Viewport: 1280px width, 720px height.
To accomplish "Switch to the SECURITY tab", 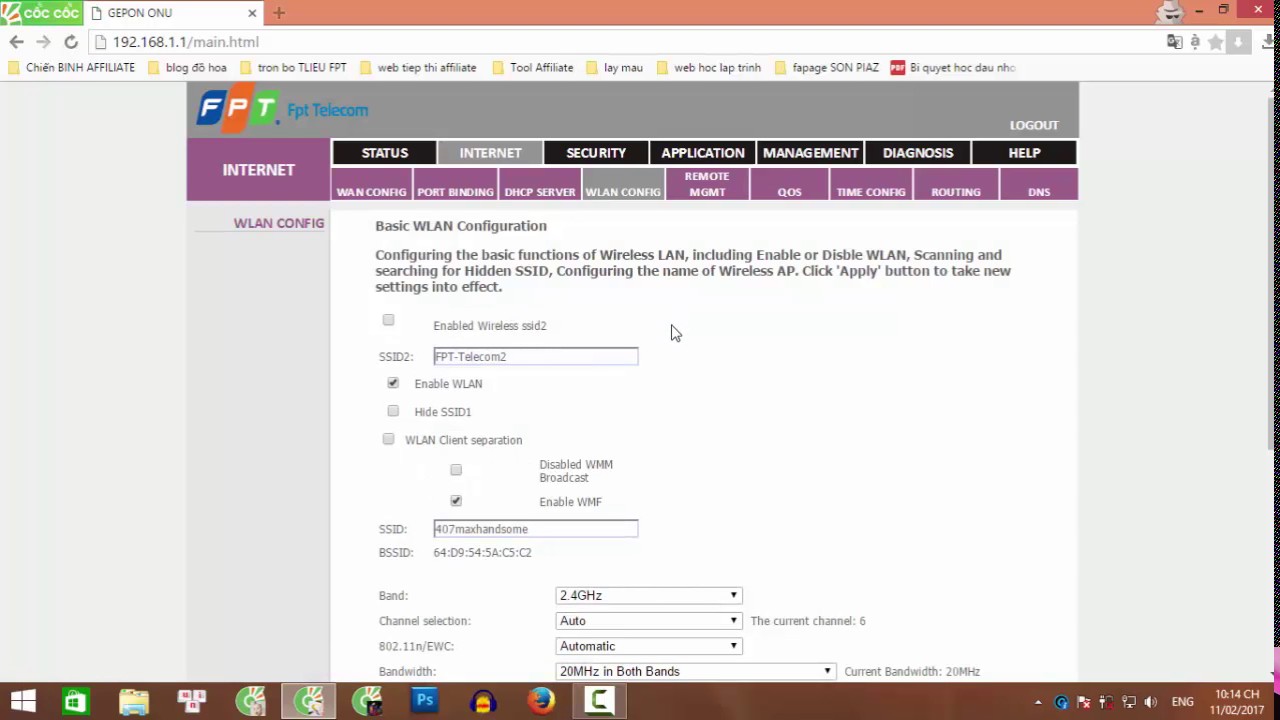I will tap(596, 153).
